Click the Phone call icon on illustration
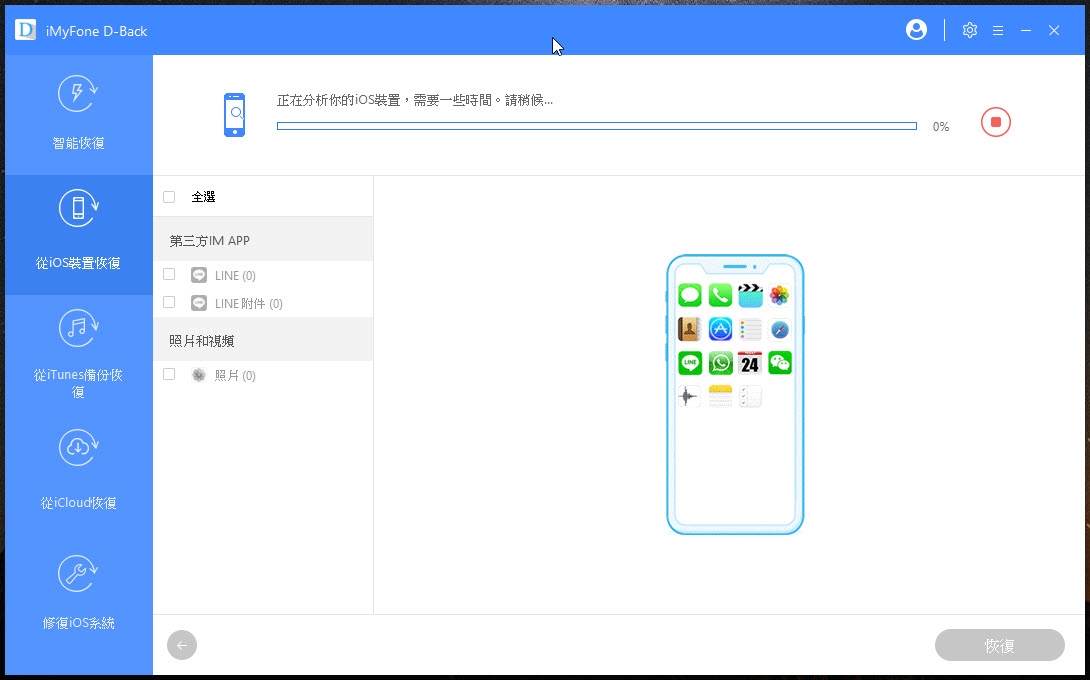The image size is (1090, 680). pos(720,295)
